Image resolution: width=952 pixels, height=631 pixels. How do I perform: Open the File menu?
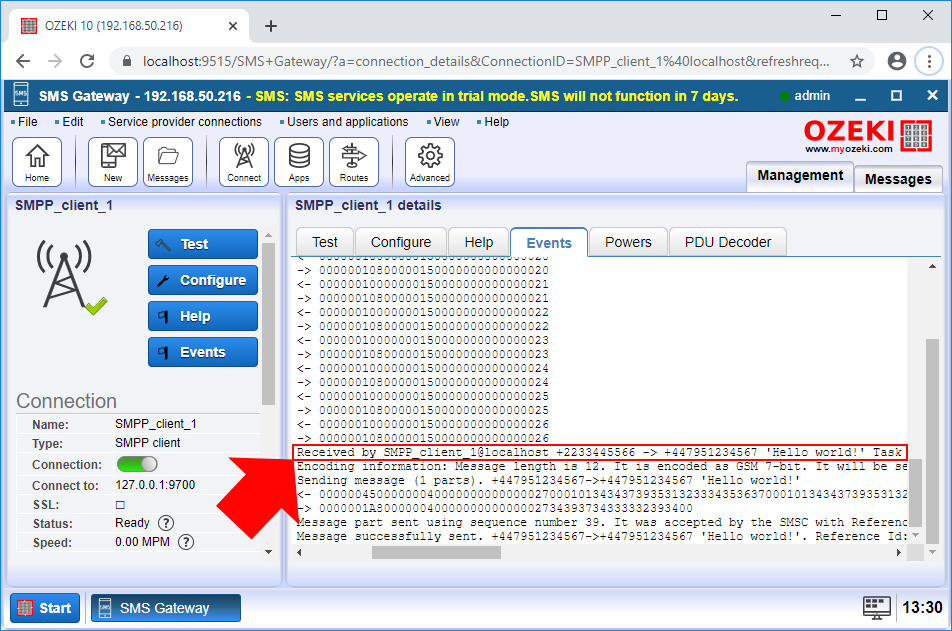(x=27, y=122)
